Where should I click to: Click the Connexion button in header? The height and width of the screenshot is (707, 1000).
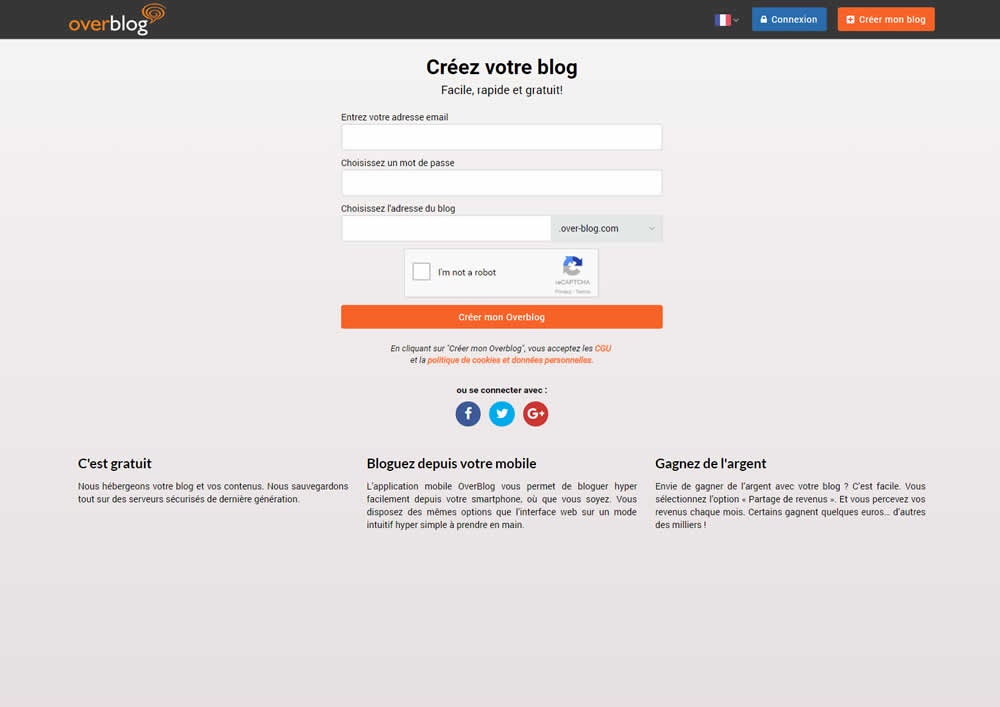click(789, 19)
